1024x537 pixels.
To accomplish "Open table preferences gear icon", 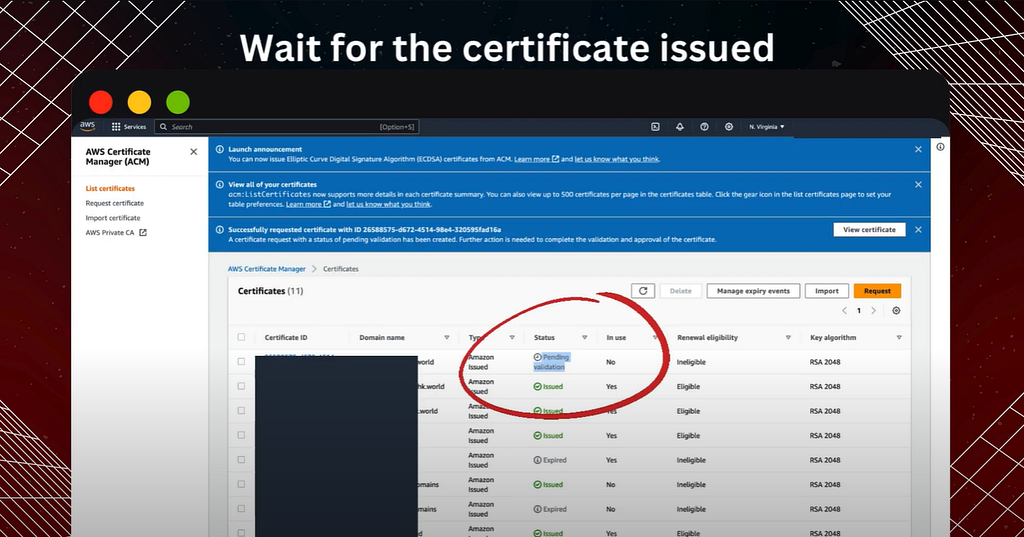I will pos(896,311).
